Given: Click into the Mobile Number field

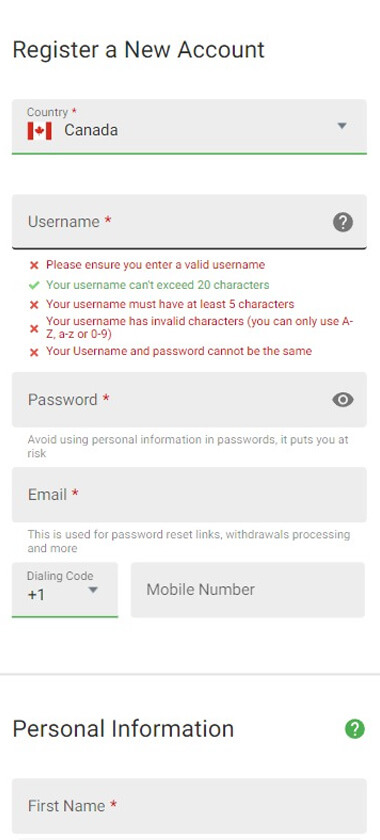Looking at the screenshot, I should [x=248, y=590].
